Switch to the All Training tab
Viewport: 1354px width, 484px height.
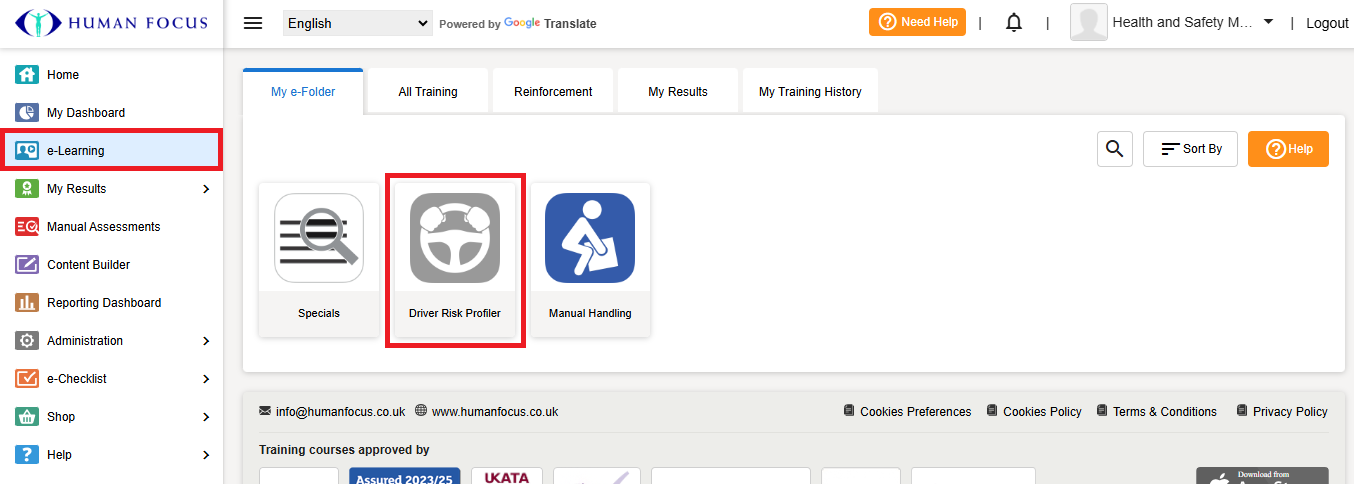pos(428,92)
